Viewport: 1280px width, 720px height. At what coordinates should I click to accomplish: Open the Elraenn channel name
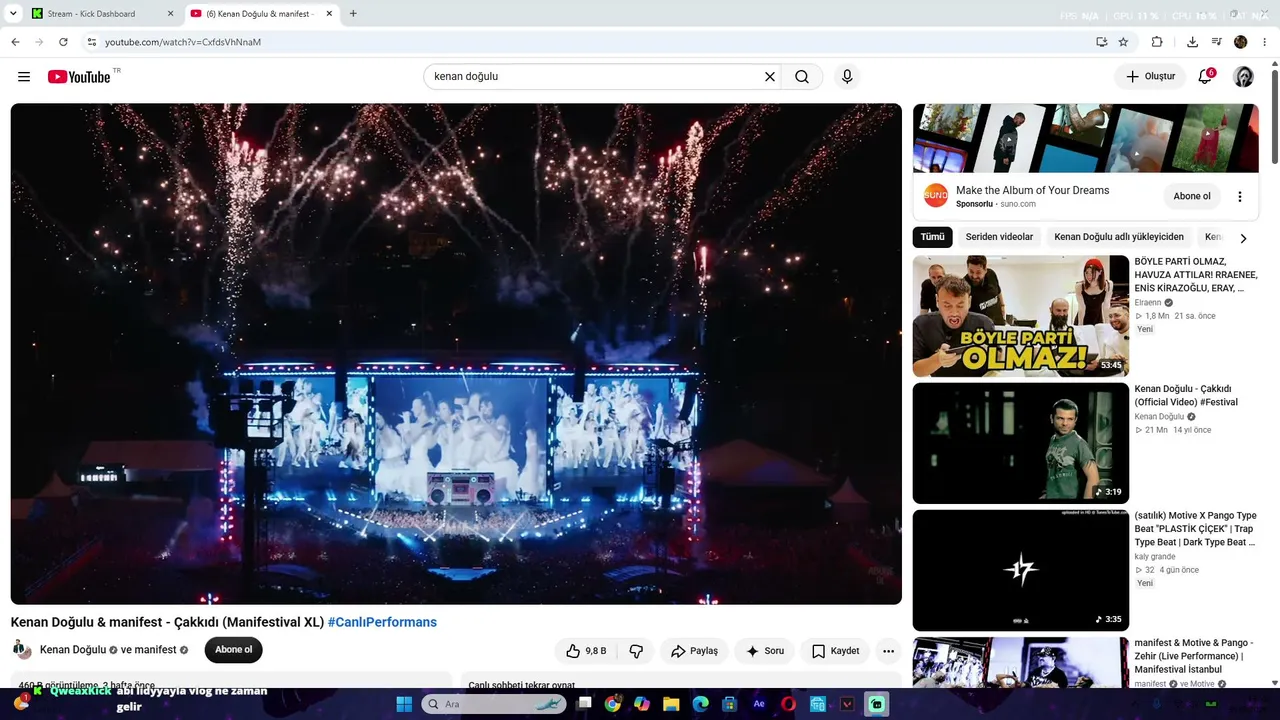pyautogui.click(x=1149, y=302)
